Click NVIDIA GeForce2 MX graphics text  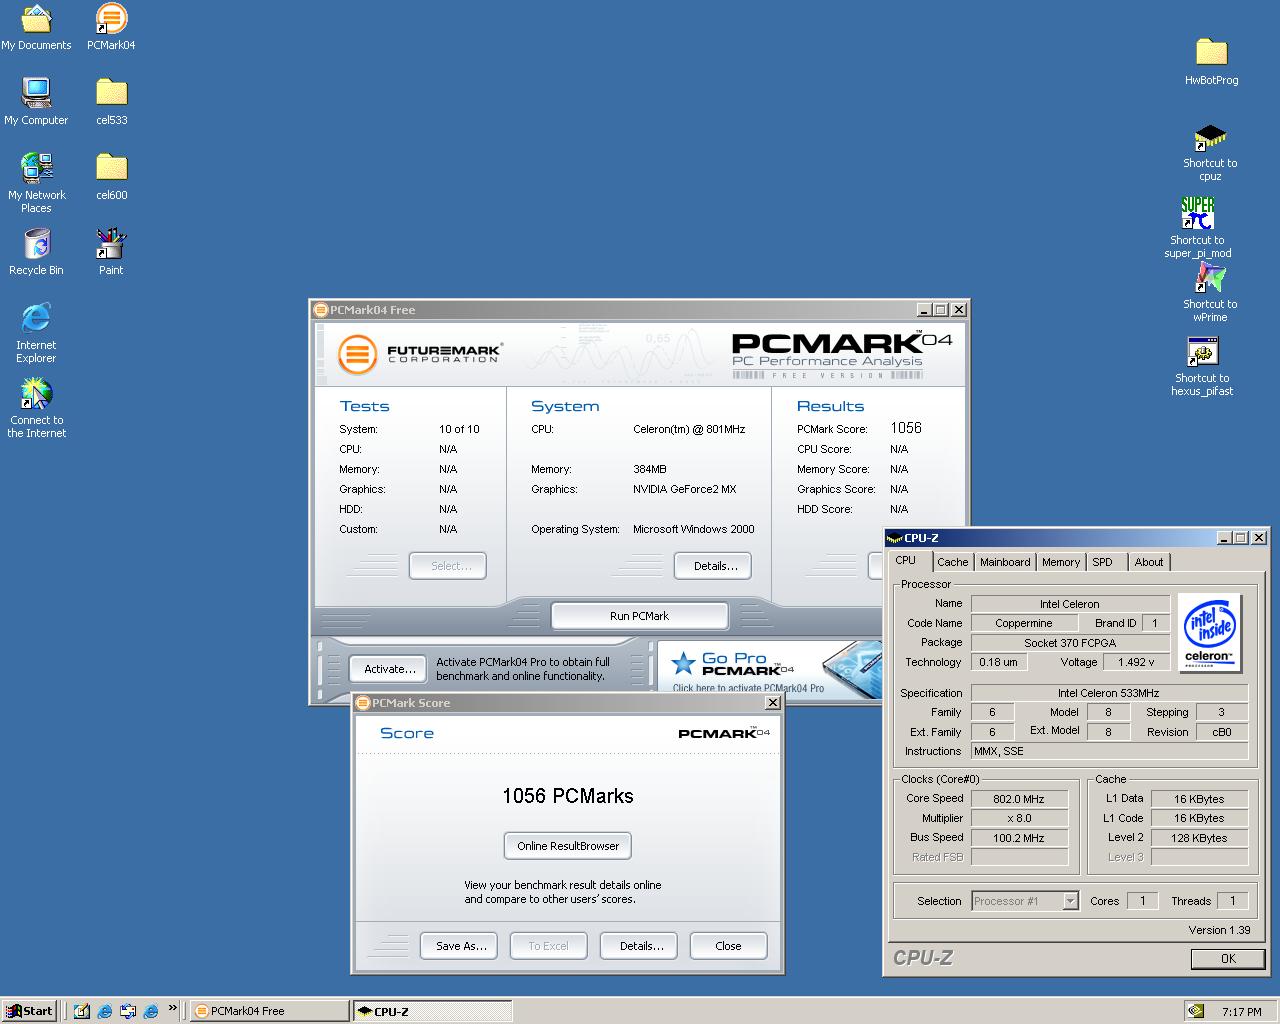(x=684, y=489)
